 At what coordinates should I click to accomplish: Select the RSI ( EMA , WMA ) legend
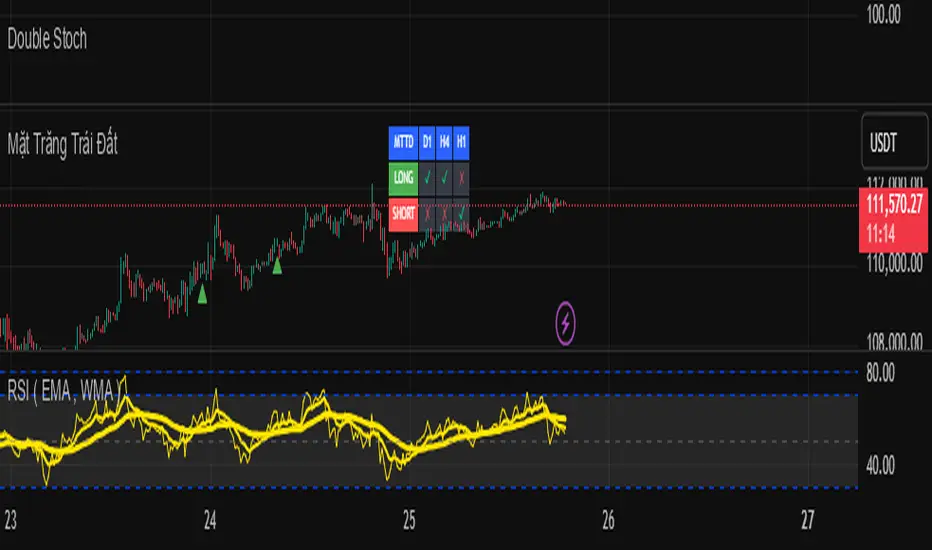click(x=64, y=391)
